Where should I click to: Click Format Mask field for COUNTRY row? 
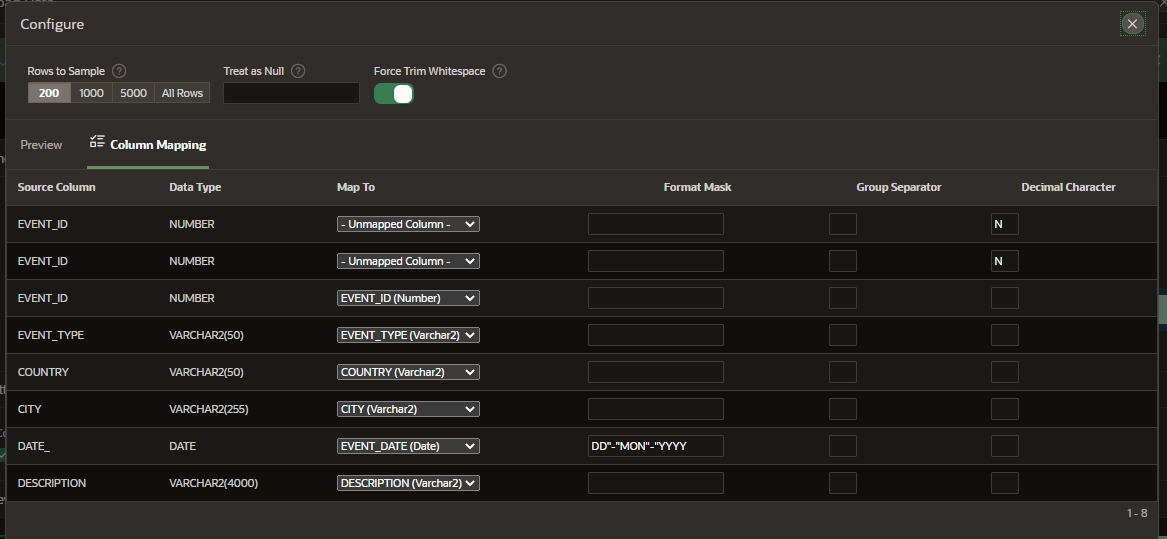coord(656,371)
